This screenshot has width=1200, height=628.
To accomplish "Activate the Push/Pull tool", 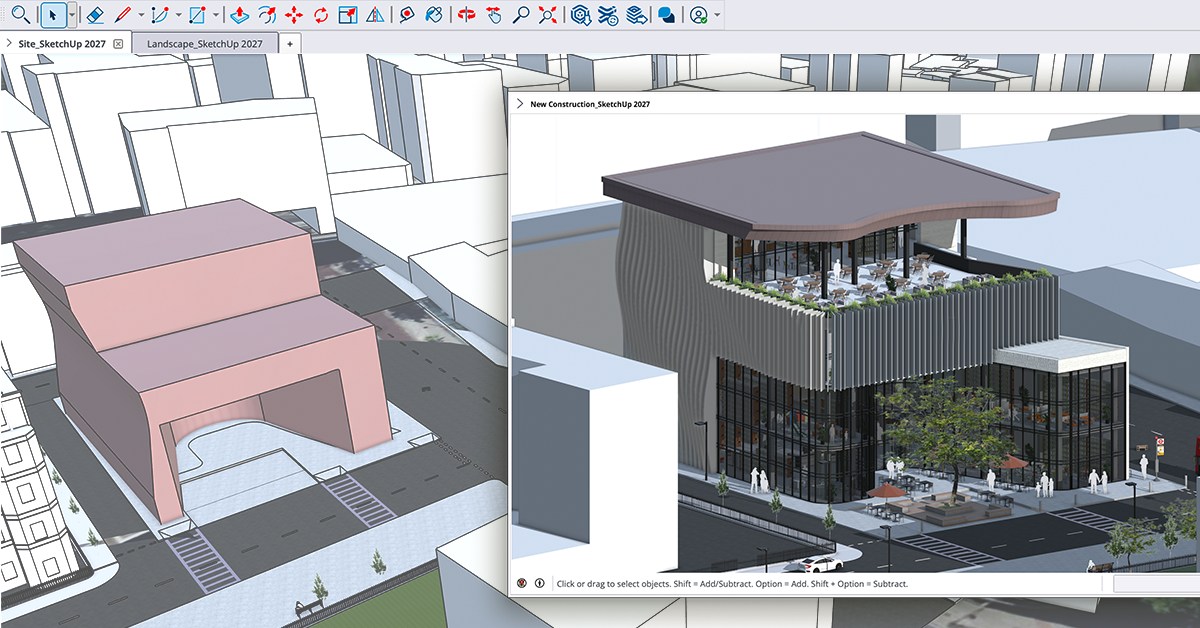I will [x=239, y=15].
